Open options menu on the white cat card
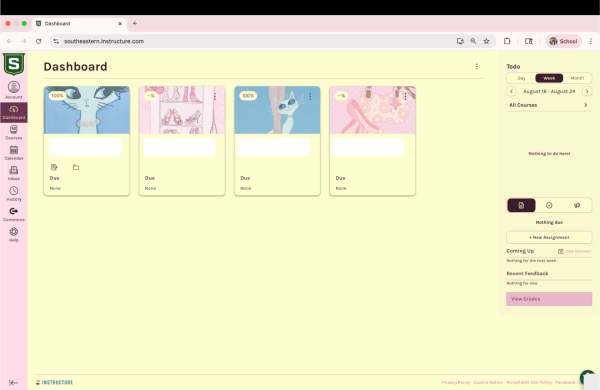The width and height of the screenshot is (600, 390). coord(310,96)
